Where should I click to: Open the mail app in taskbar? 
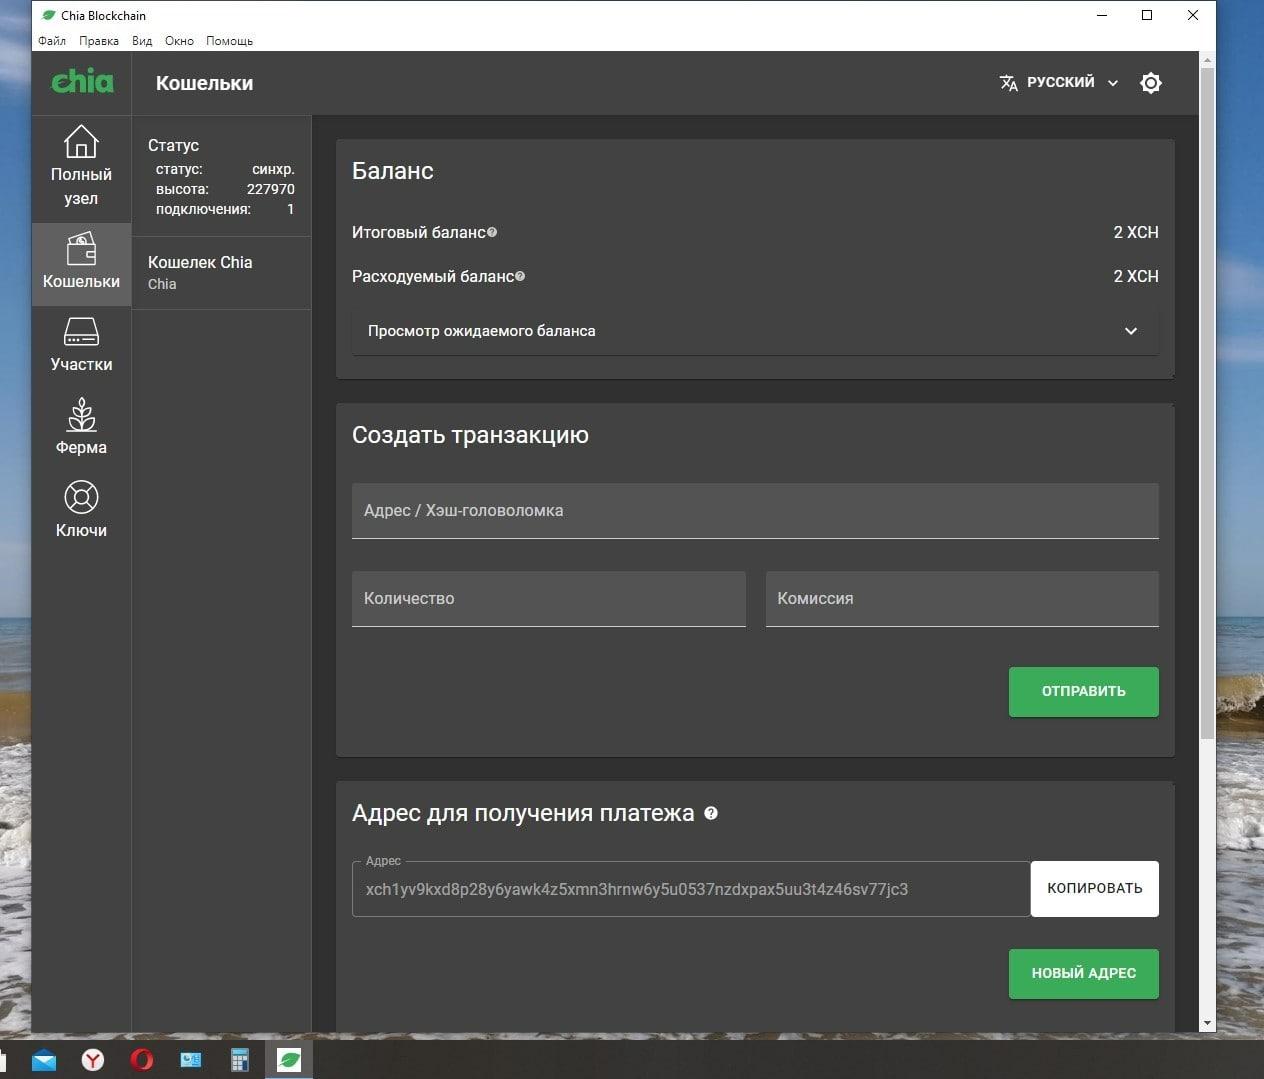[x=44, y=1060]
